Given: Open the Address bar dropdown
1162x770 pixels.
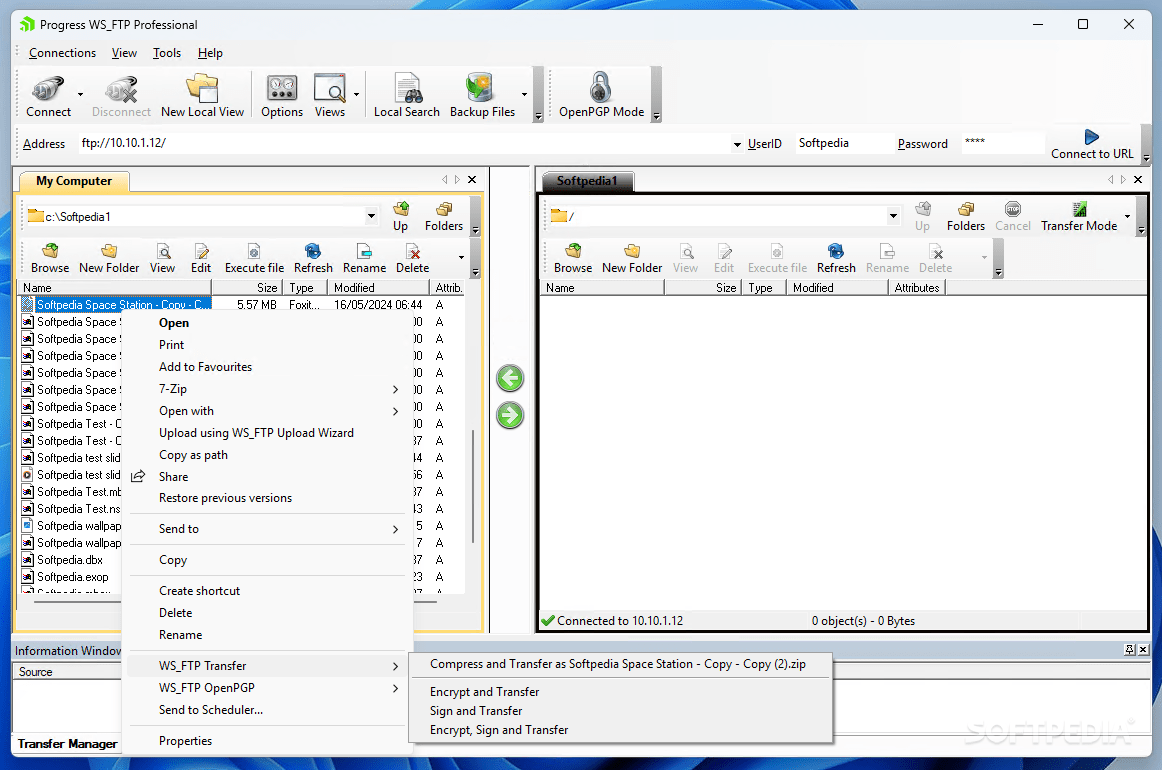Looking at the screenshot, I should [x=736, y=143].
